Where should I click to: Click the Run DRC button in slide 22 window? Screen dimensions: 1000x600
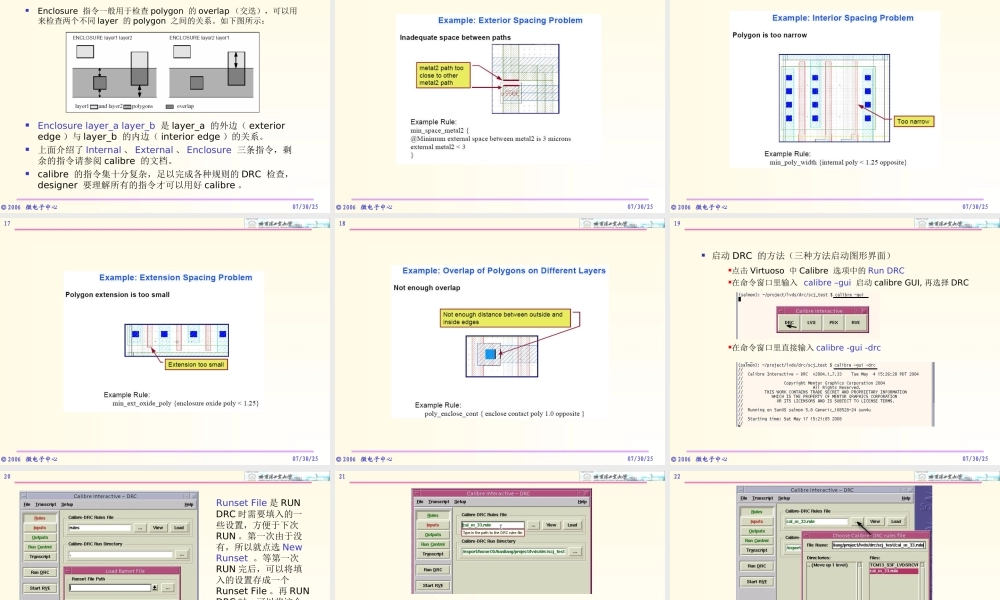click(756, 566)
